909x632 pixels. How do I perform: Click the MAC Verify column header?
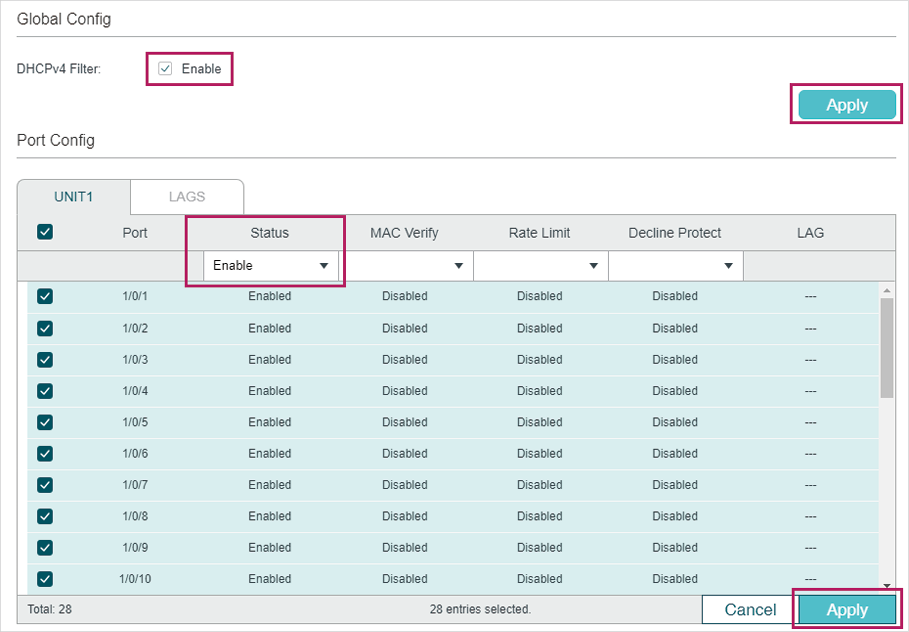coord(404,233)
